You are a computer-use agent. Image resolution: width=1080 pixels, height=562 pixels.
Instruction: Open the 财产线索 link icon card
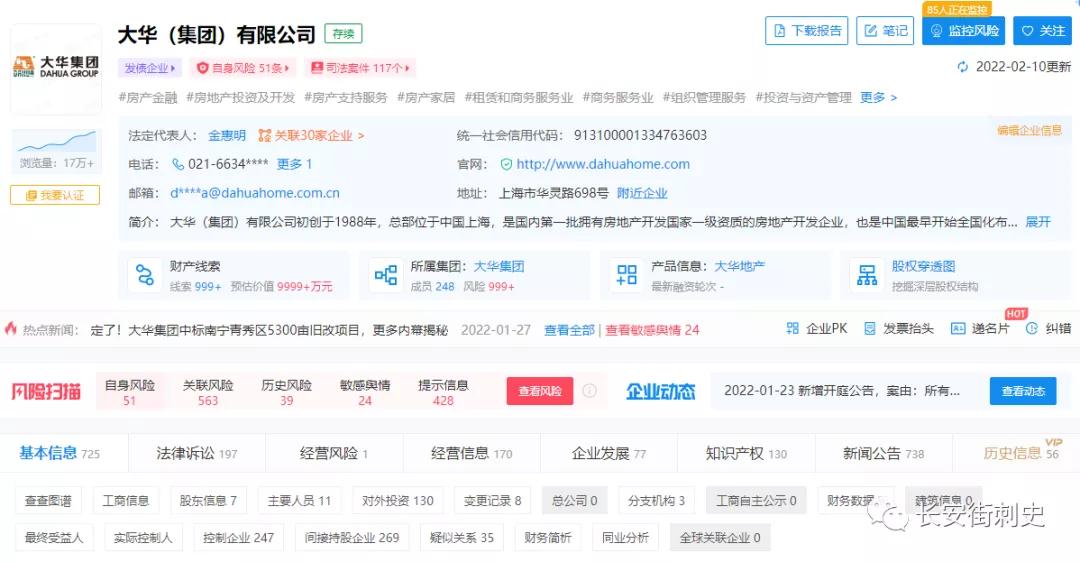tap(145, 275)
